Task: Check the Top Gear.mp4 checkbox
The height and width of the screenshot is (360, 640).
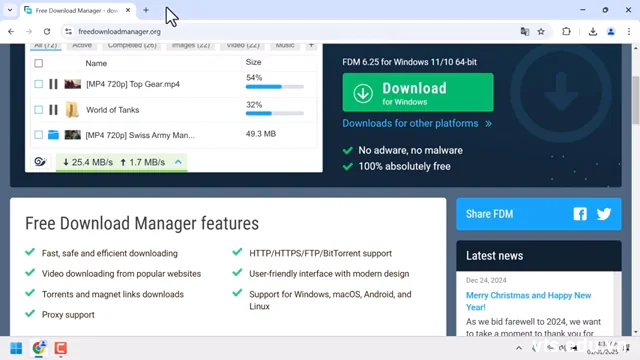Action: point(38,84)
